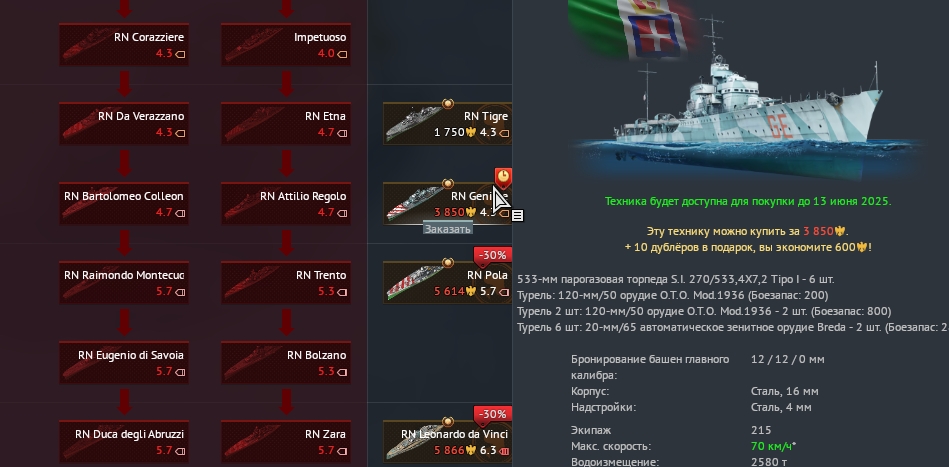Click the context menu icon beside the cursor

(517, 215)
